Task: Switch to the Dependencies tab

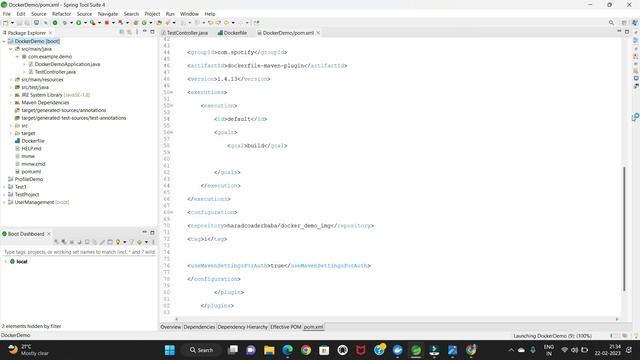Action: tap(199, 327)
